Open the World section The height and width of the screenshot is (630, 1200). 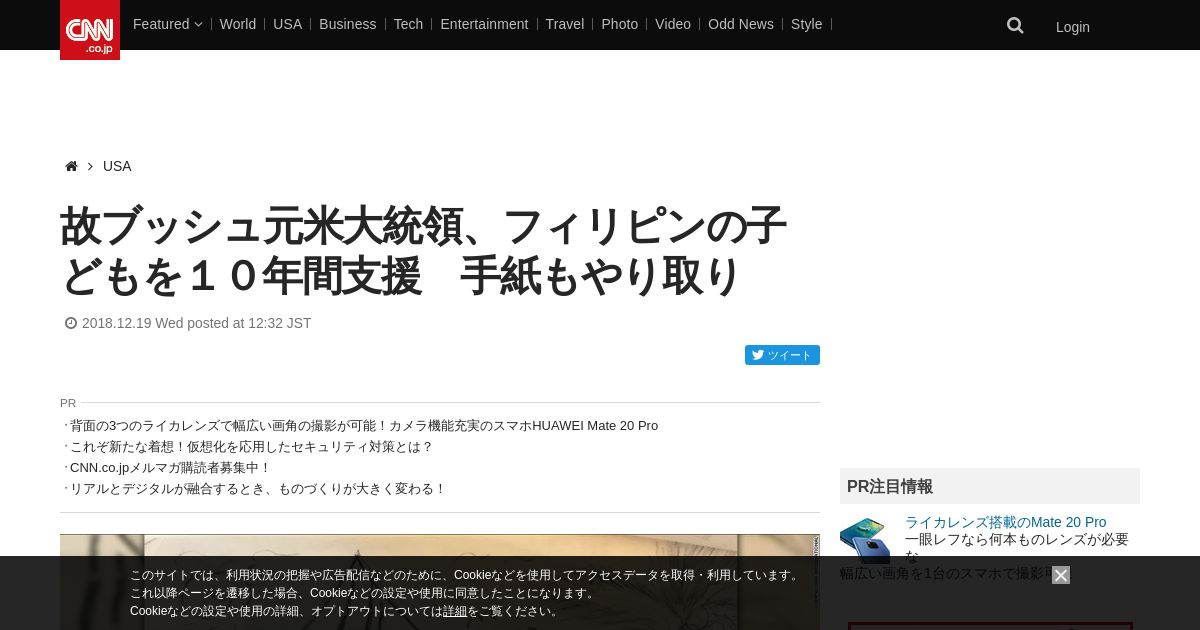[x=238, y=24]
